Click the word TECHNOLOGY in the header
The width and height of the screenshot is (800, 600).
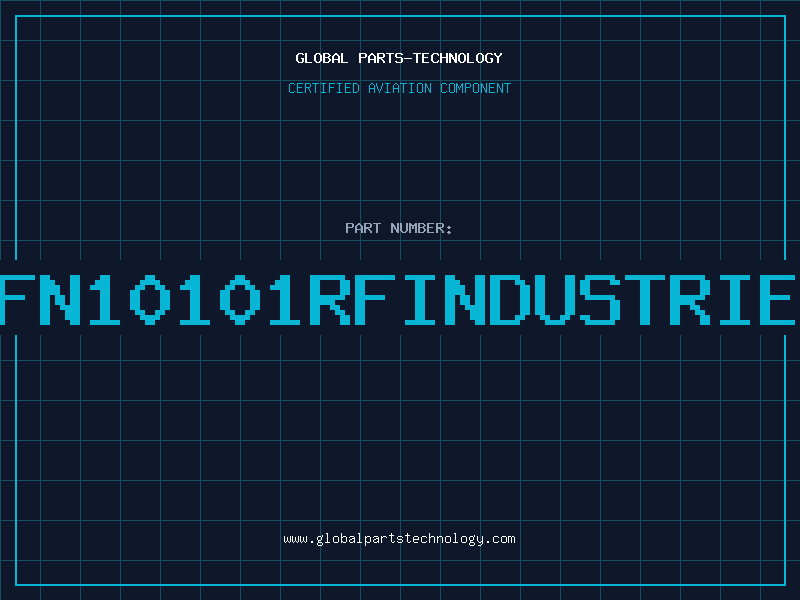pos(458,58)
